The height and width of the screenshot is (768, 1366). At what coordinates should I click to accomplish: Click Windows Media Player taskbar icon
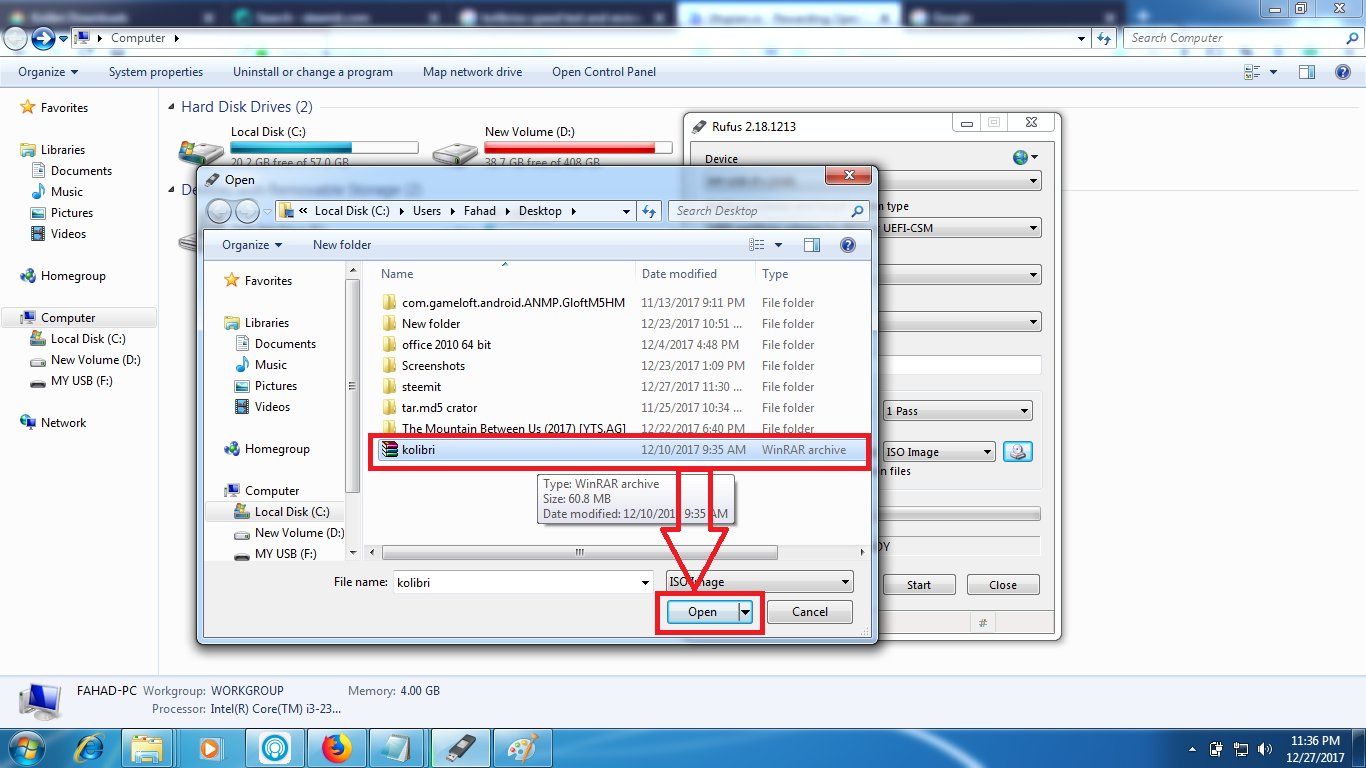pyautogui.click(x=210, y=747)
